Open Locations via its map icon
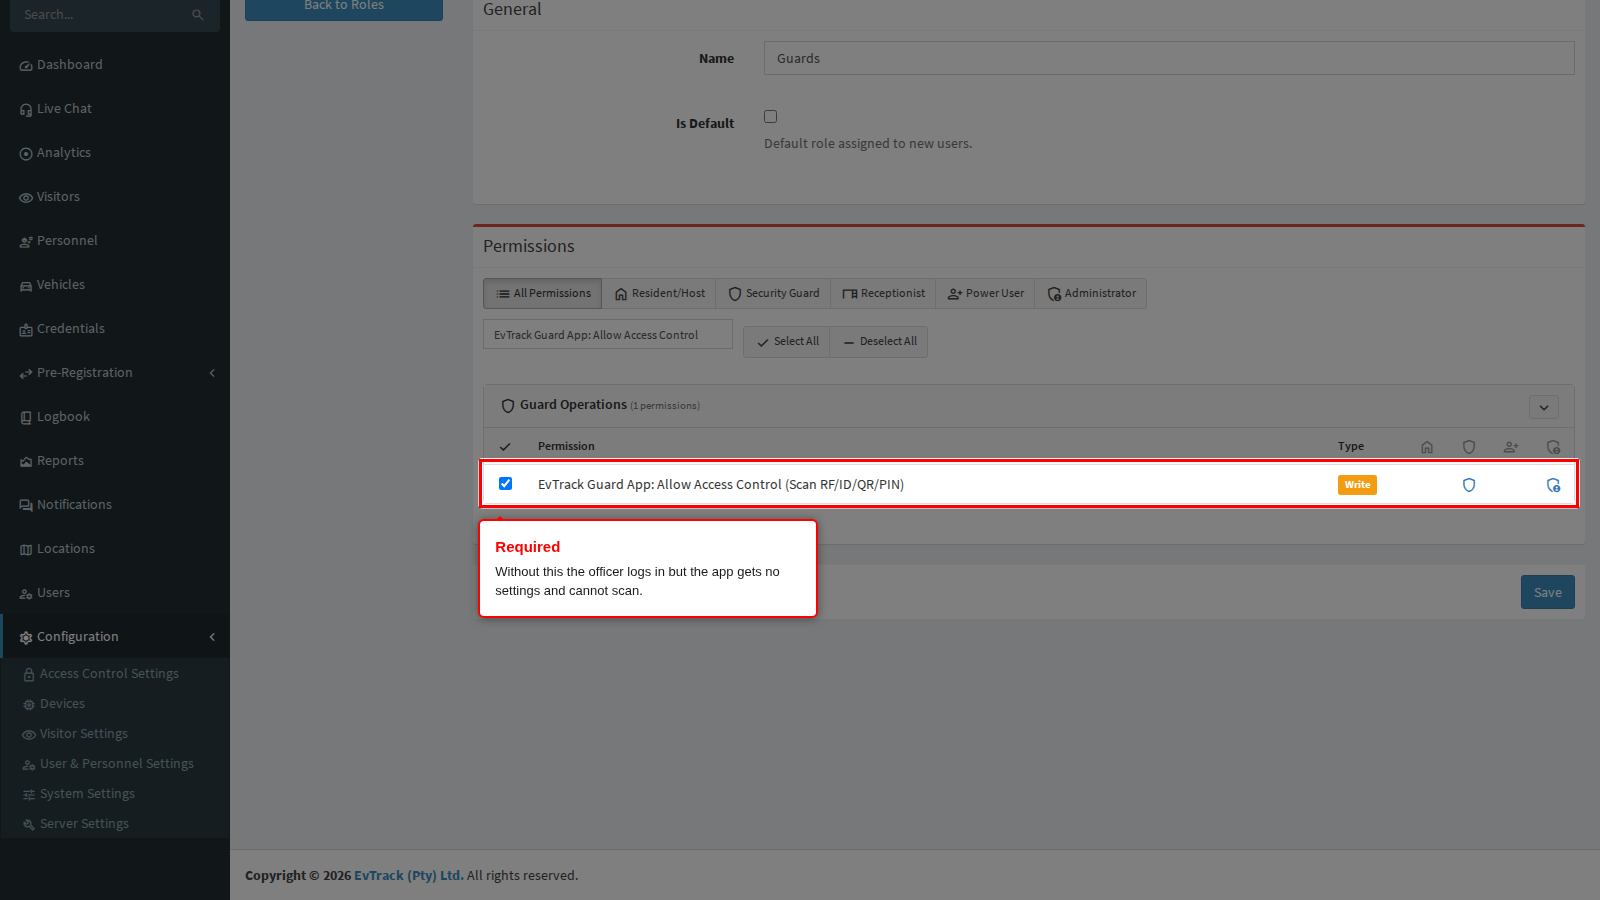This screenshot has width=1600, height=900. pyautogui.click(x=26, y=550)
